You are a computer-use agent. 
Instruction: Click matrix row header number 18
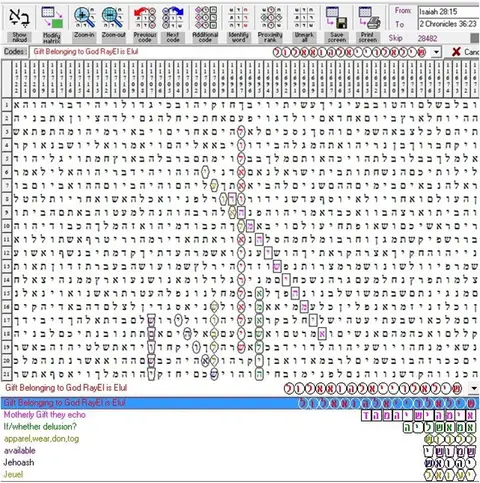7,334
